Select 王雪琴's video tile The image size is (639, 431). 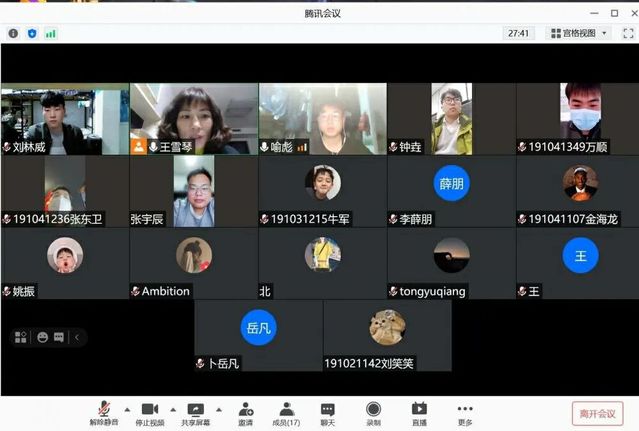193,118
